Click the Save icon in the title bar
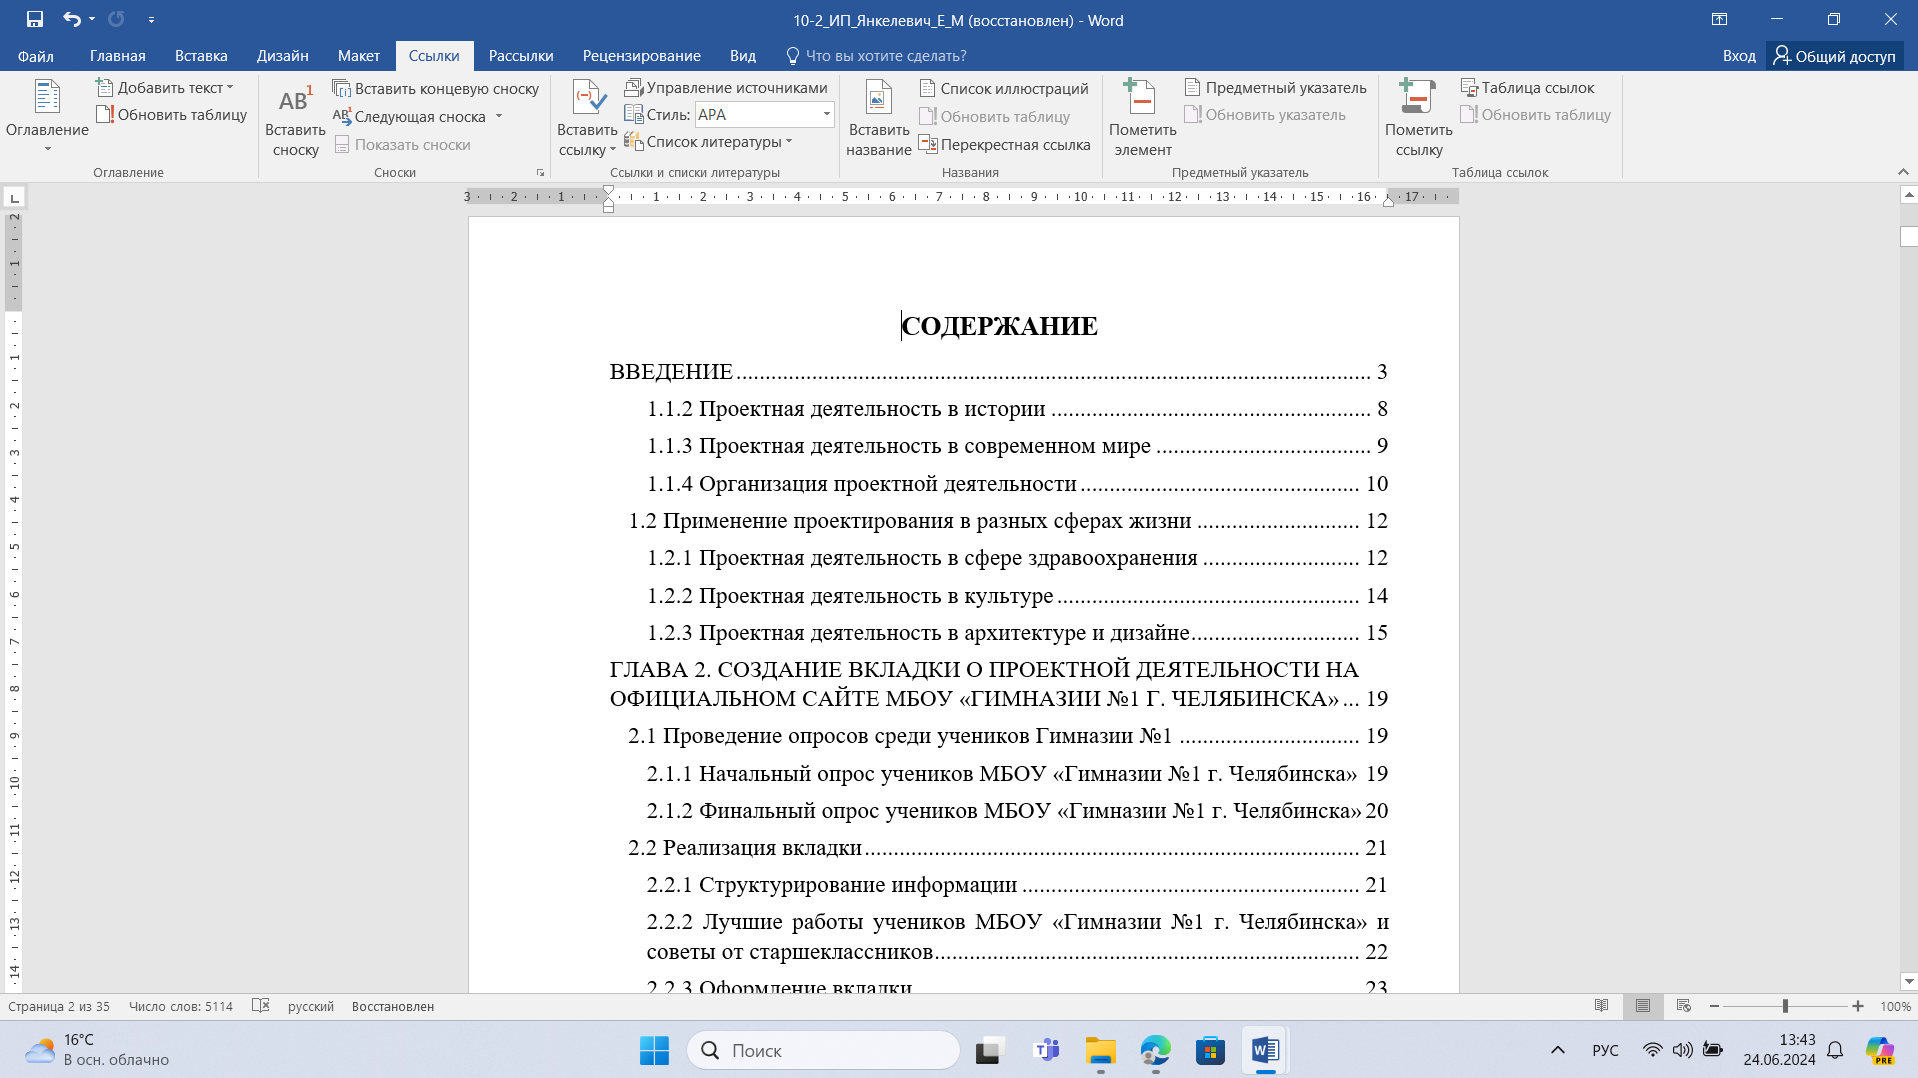 pyautogui.click(x=35, y=19)
